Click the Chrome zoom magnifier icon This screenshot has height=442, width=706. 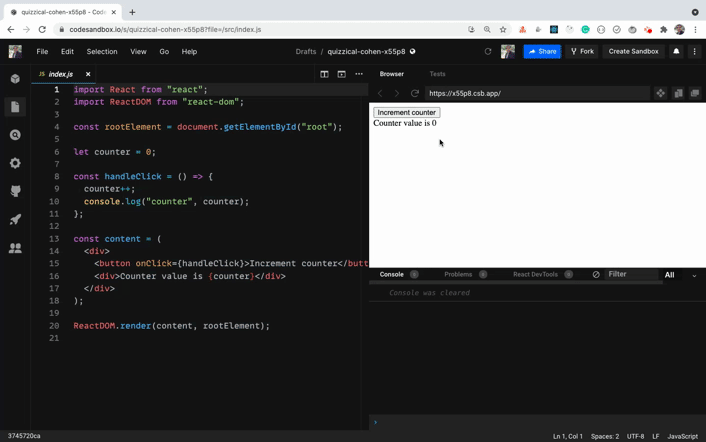[x=487, y=29]
